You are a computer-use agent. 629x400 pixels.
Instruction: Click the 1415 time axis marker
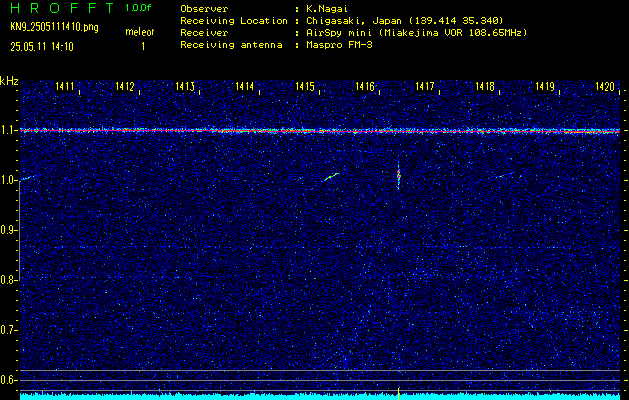click(305, 86)
